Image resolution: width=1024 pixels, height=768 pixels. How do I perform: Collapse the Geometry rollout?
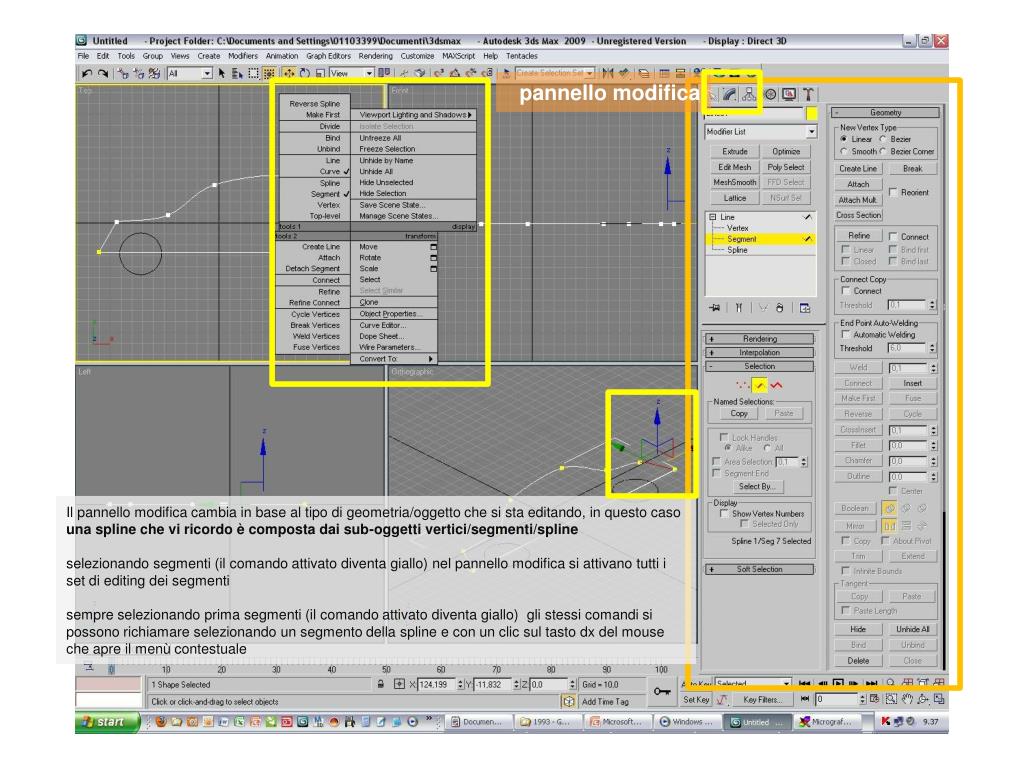[x=886, y=112]
